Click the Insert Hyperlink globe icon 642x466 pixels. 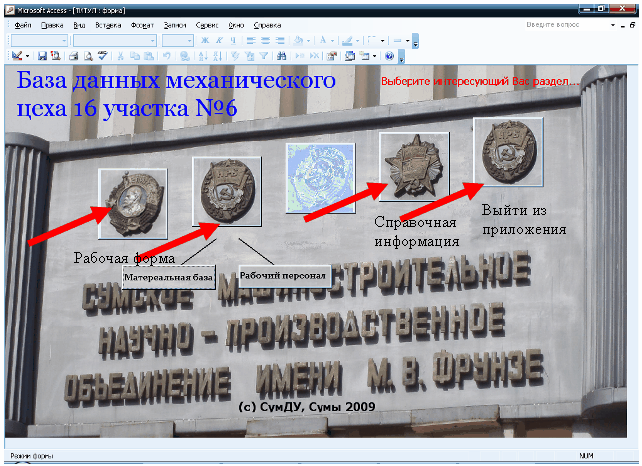click(185, 56)
